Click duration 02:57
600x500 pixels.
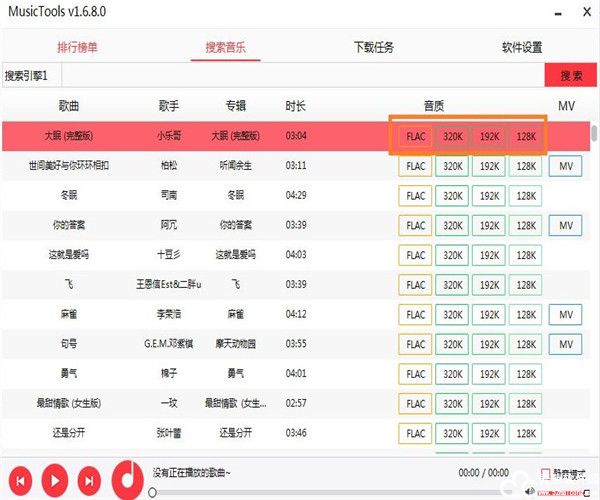(x=296, y=403)
